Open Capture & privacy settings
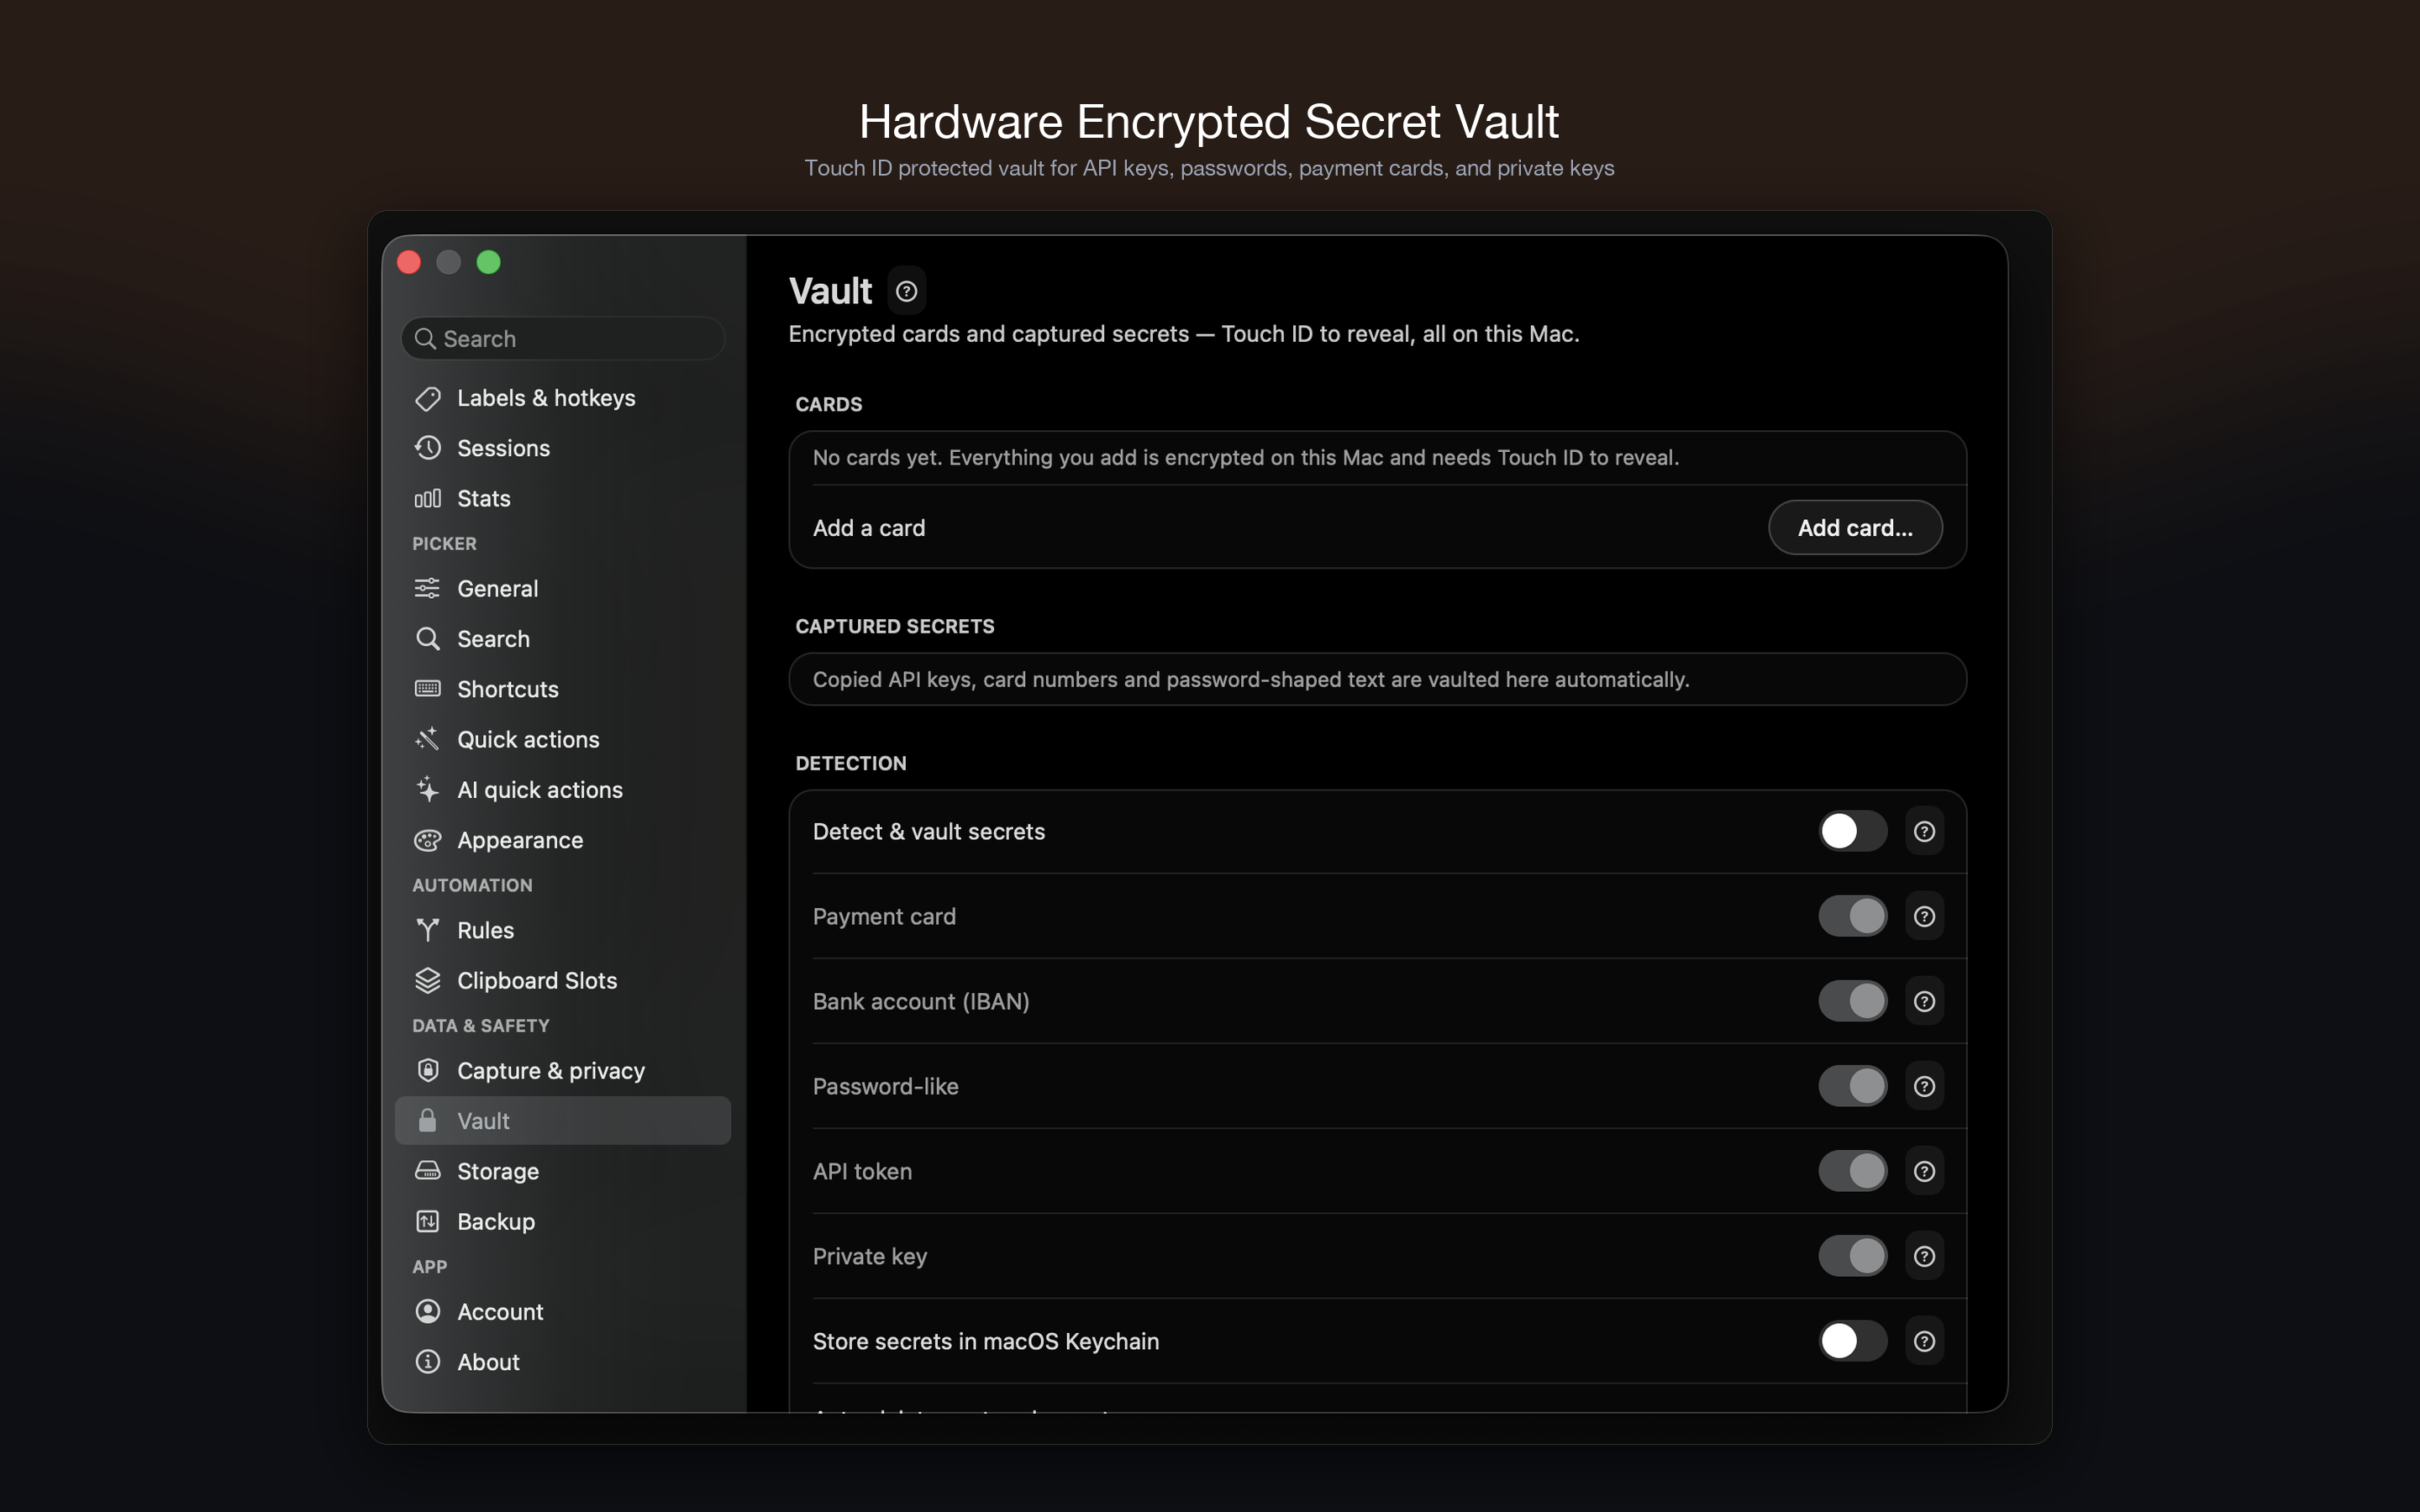Image resolution: width=2420 pixels, height=1512 pixels. click(x=563, y=1070)
